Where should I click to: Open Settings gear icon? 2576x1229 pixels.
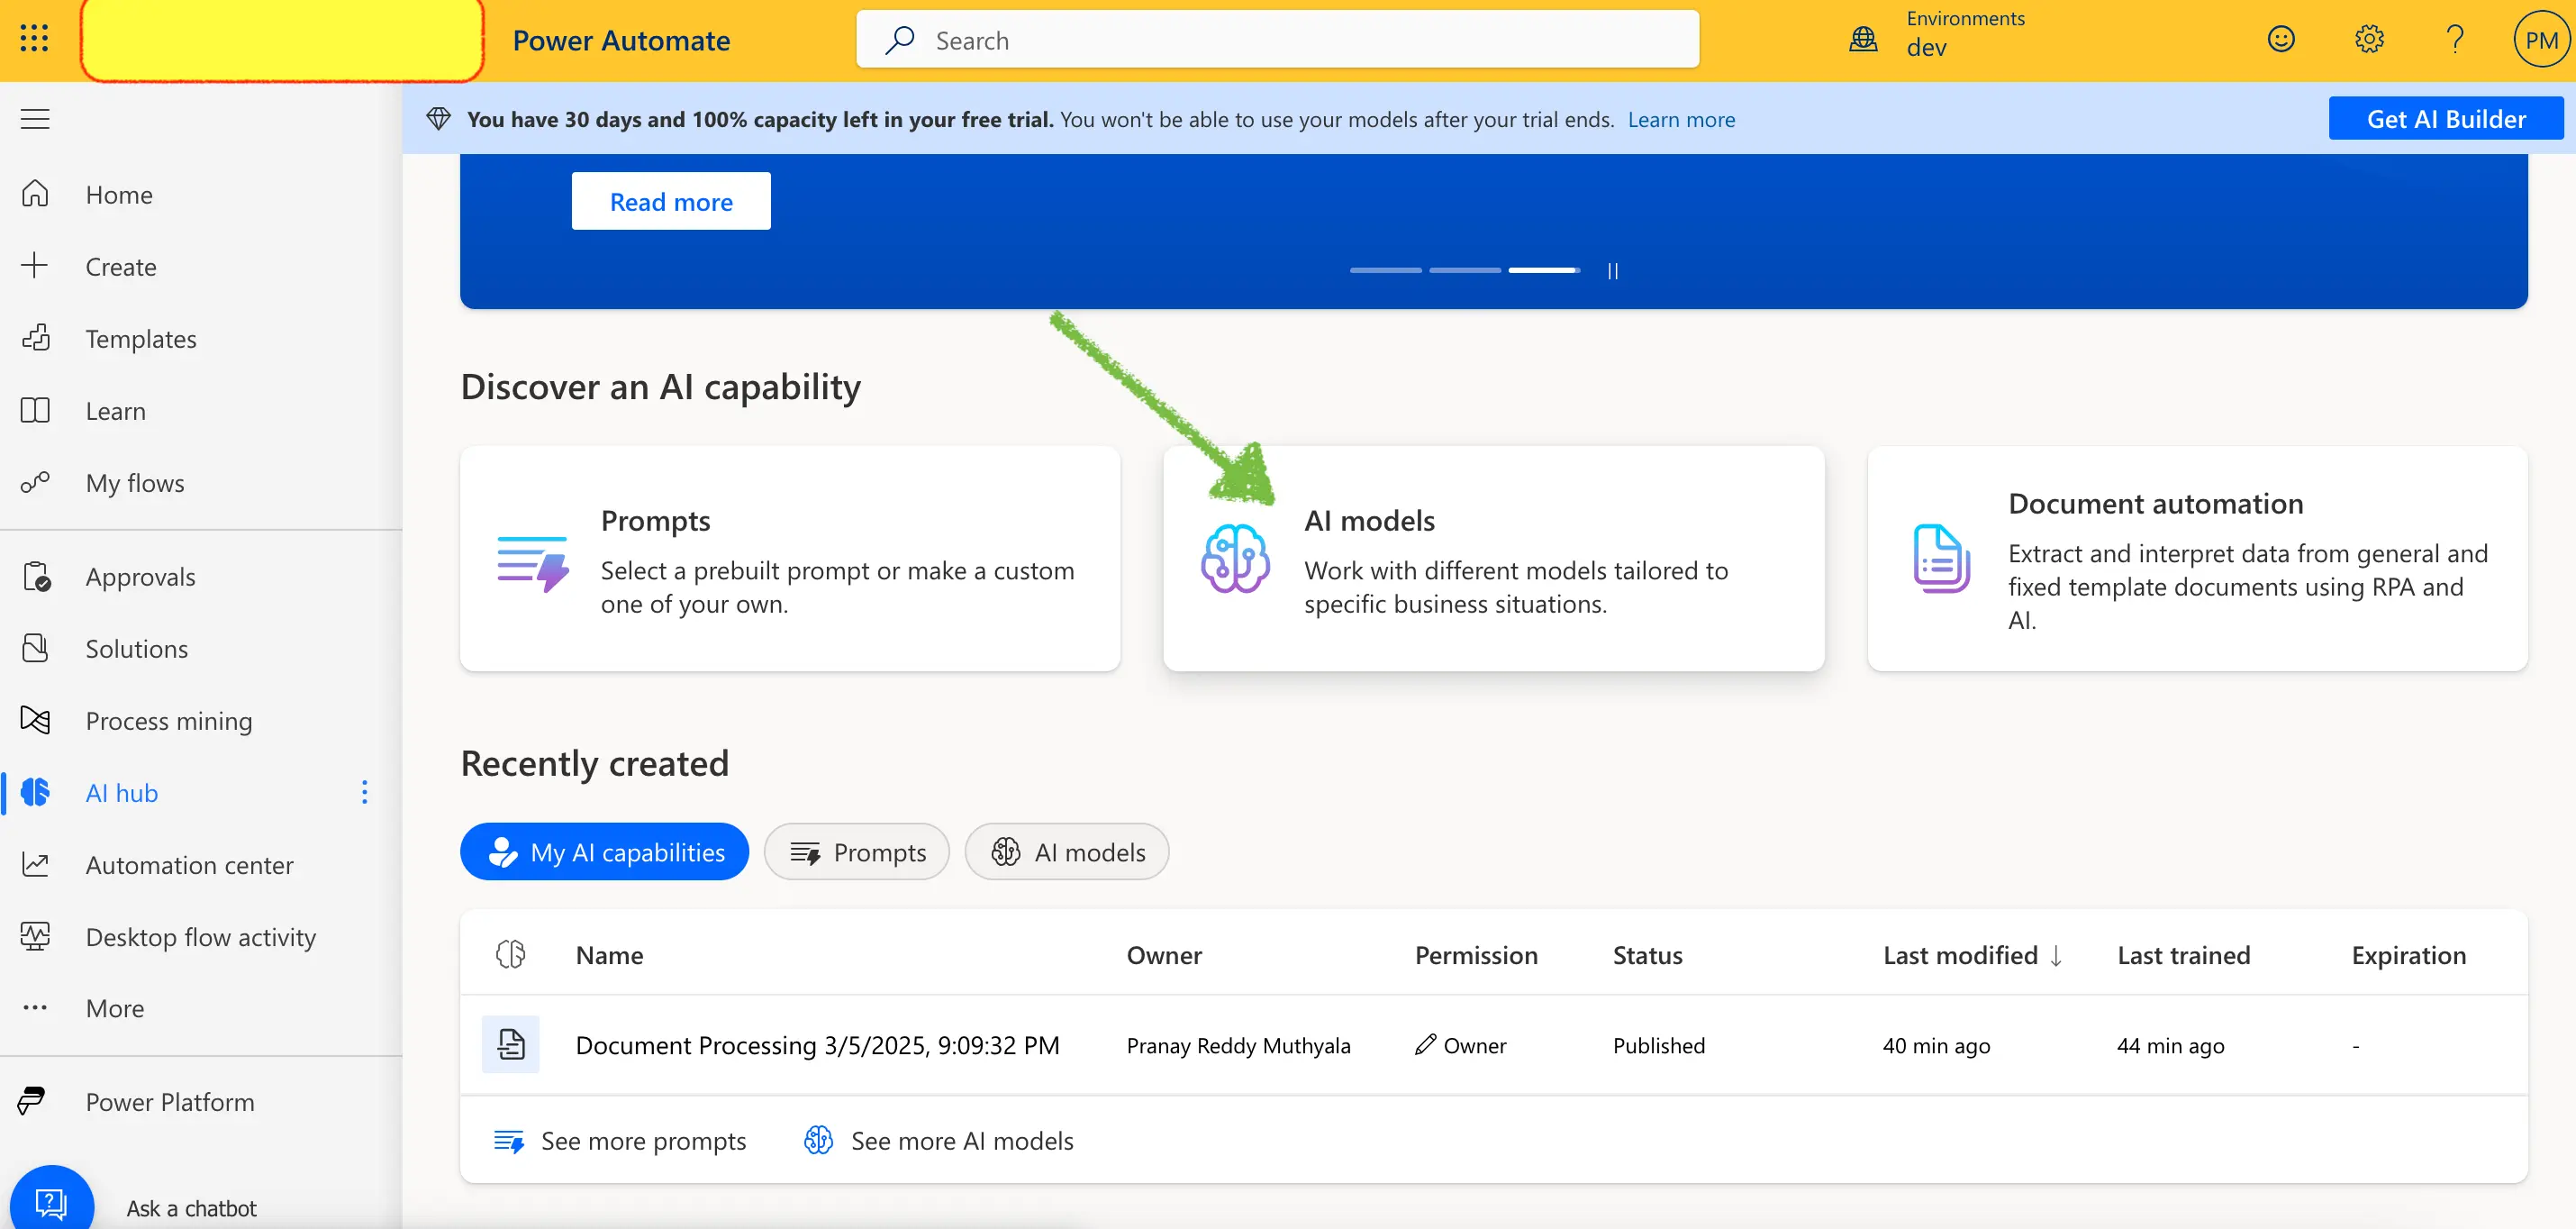point(2368,39)
